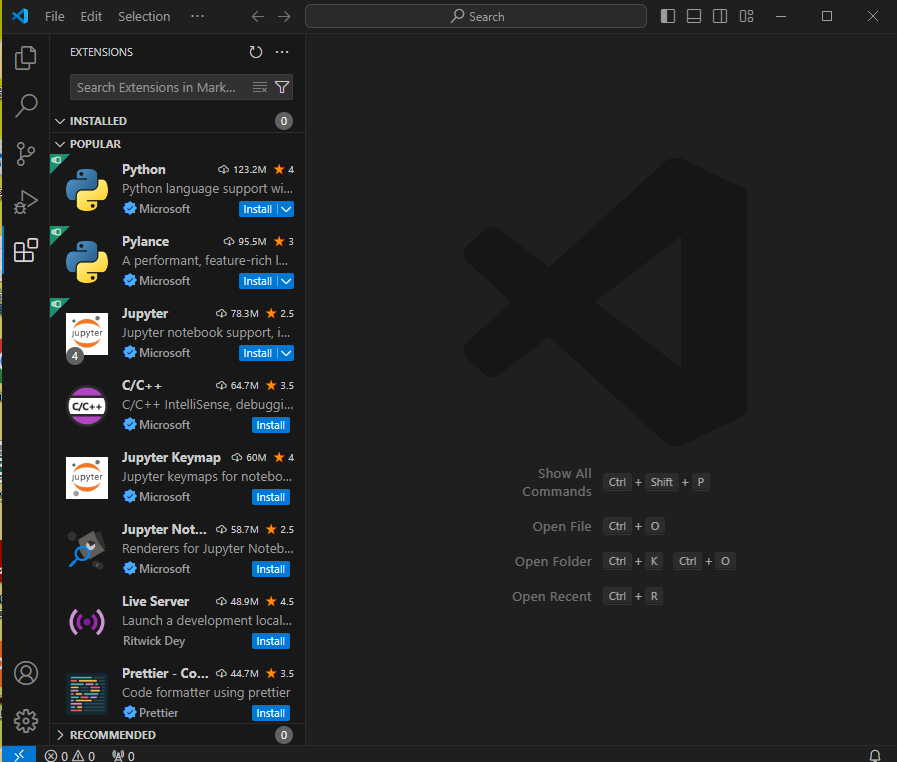Viewport: 897px width, 762px height.
Task: Open the Edit menu
Action: click(x=91, y=17)
